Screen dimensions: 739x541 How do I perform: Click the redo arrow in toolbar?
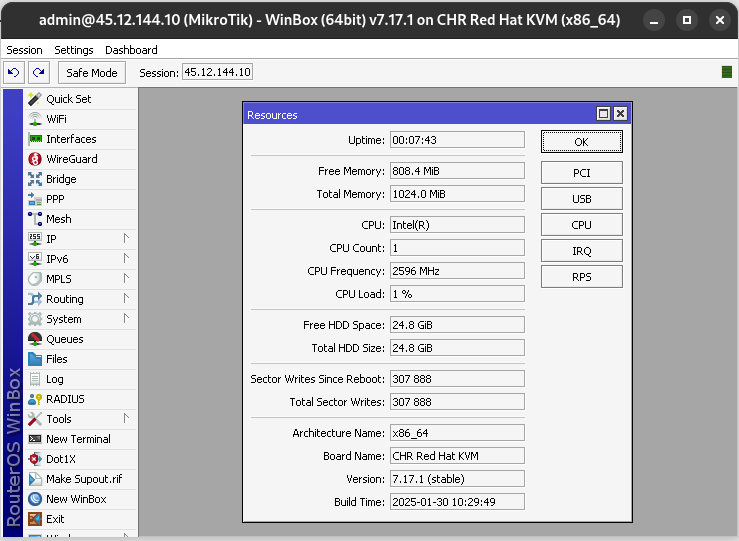point(38,72)
